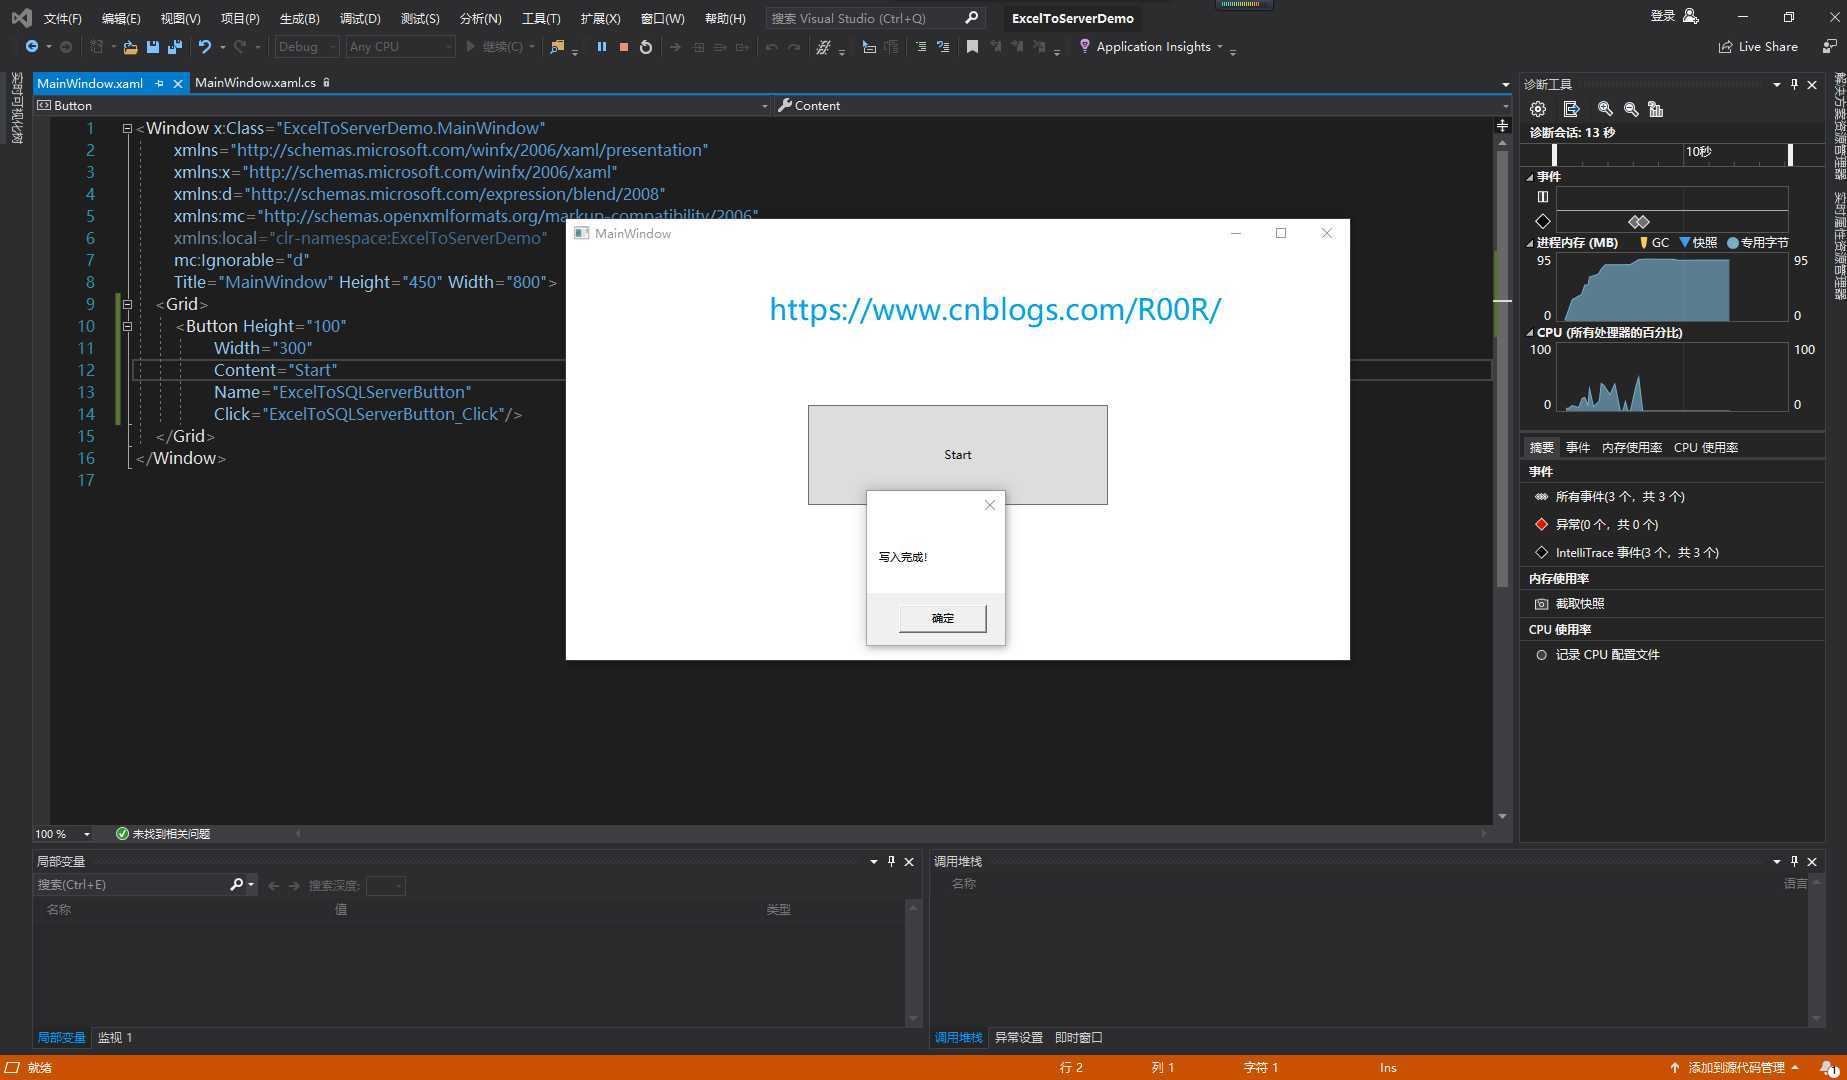Click the cnblogs URL in MainWindow
This screenshot has height=1080, width=1847.
(x=995, y=309)
